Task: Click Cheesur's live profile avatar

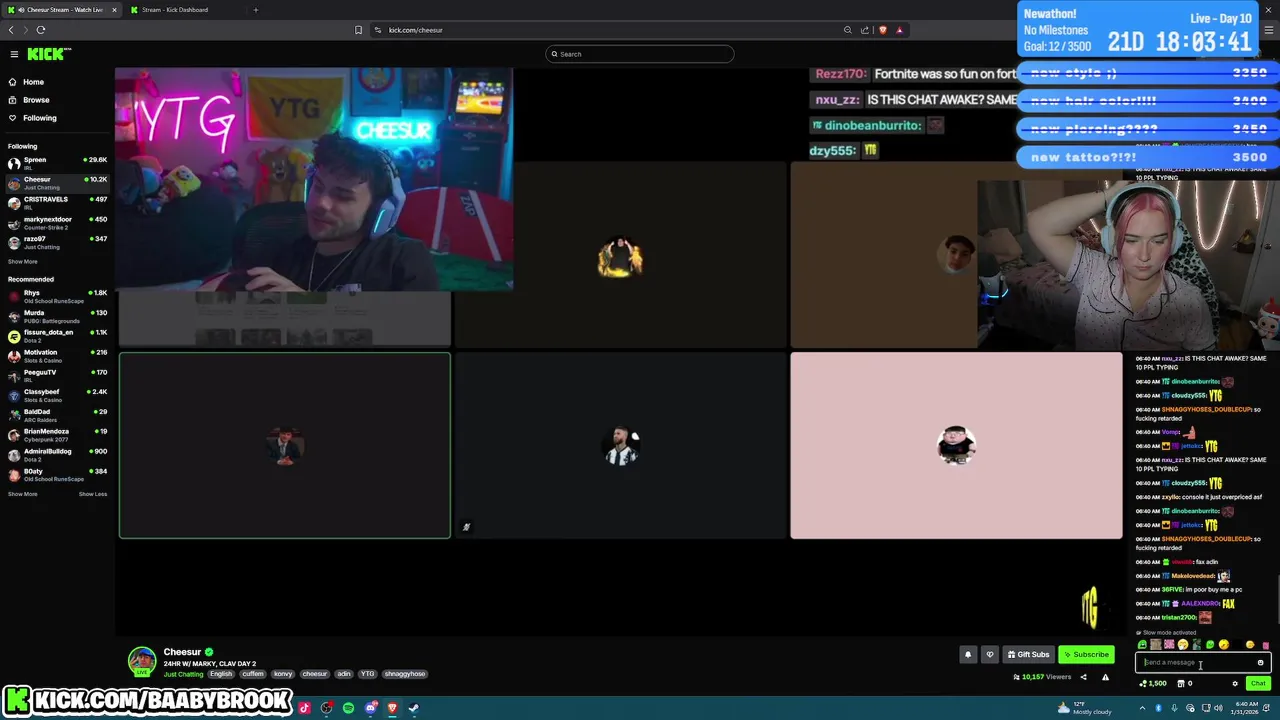Action: coord(142,662)
